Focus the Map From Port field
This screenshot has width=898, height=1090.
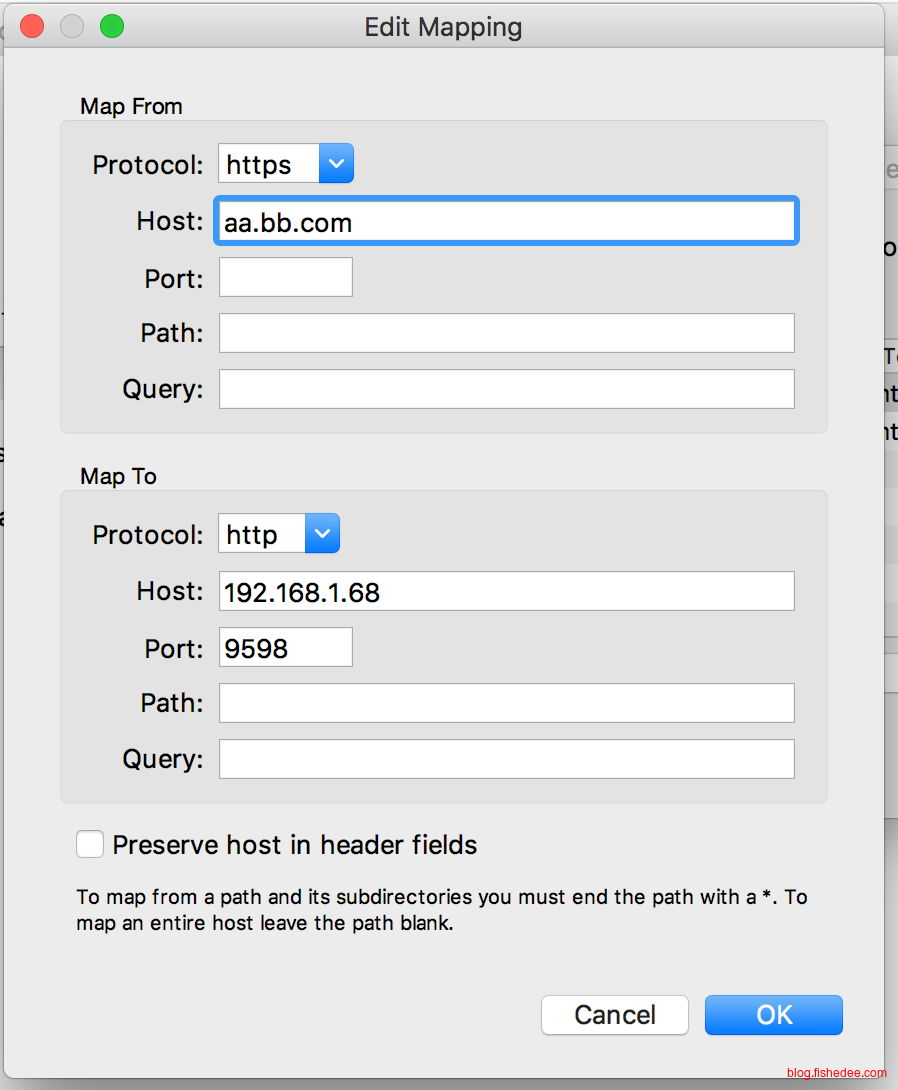(x=286, y=277)
